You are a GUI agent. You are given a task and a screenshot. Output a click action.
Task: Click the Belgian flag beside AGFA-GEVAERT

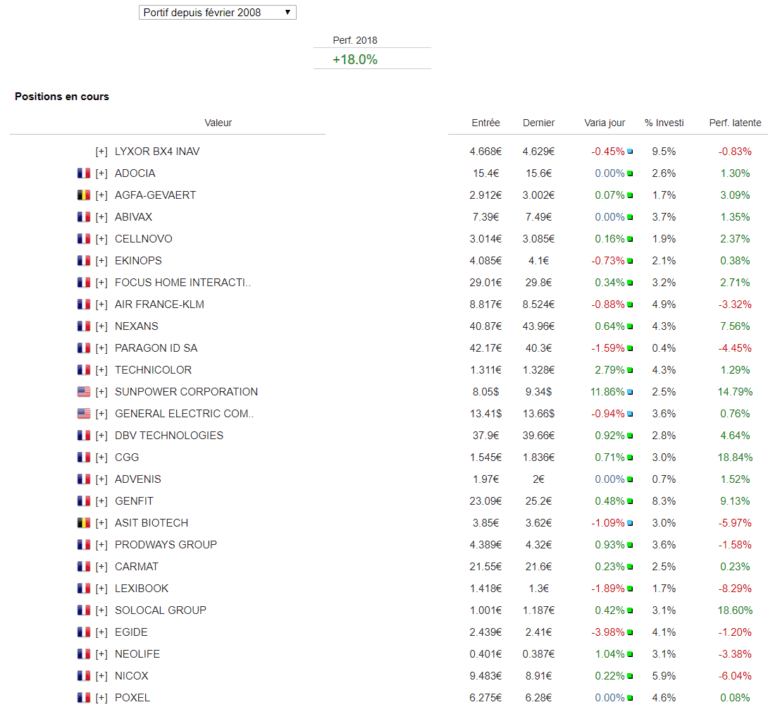pyautogui.click(x=84, y=195)
